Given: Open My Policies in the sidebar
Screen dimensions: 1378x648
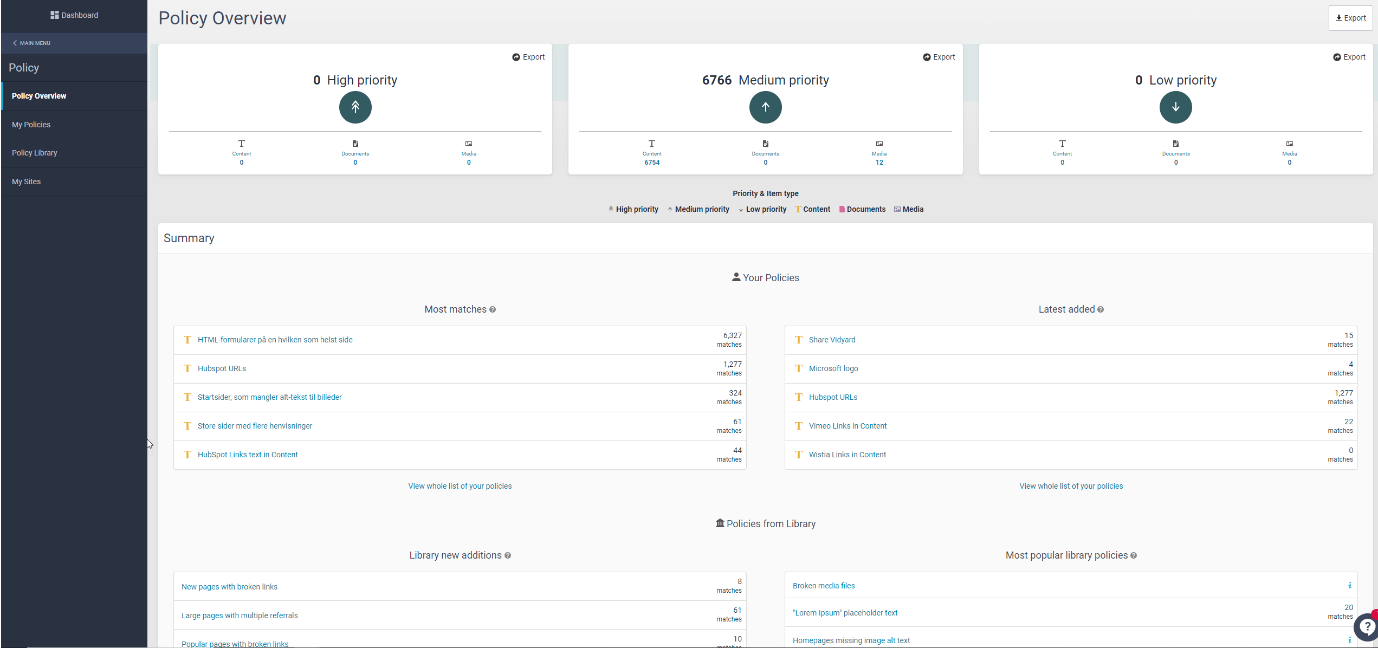Looking at the screenshot, I should click(x=31, y=125).
